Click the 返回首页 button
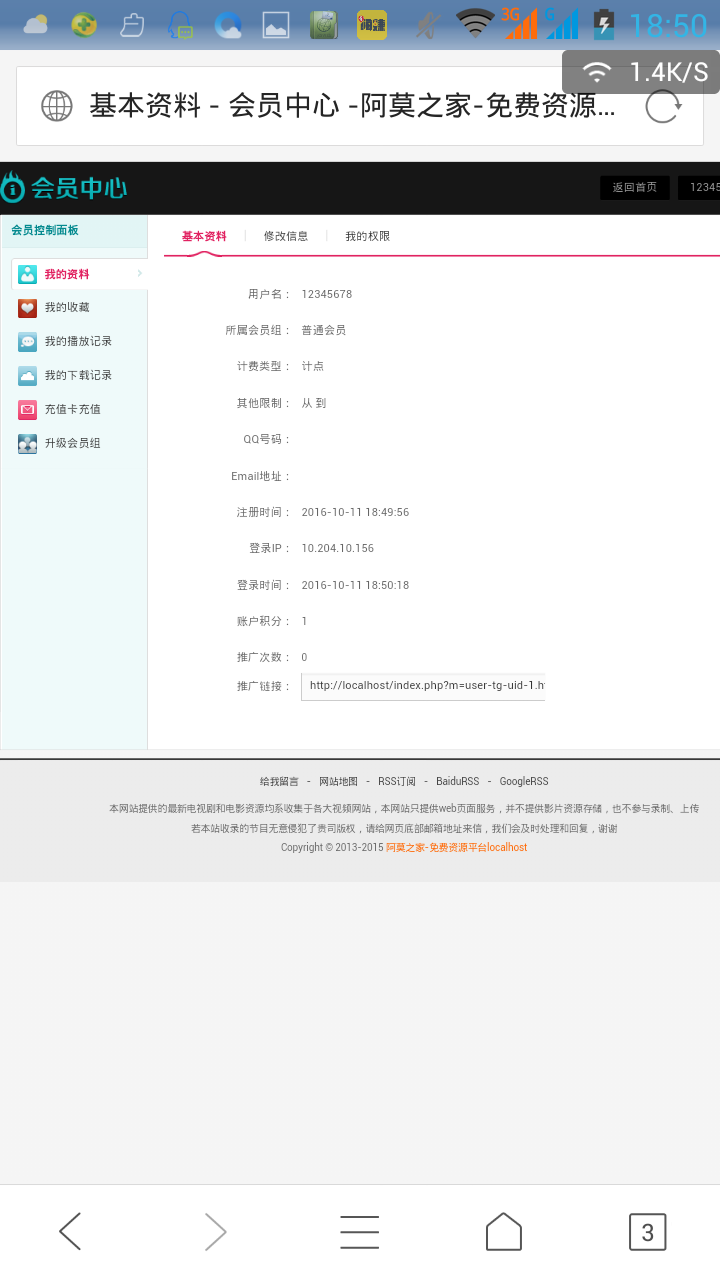The image size is (720, 1280). click(x=635, y=187)
